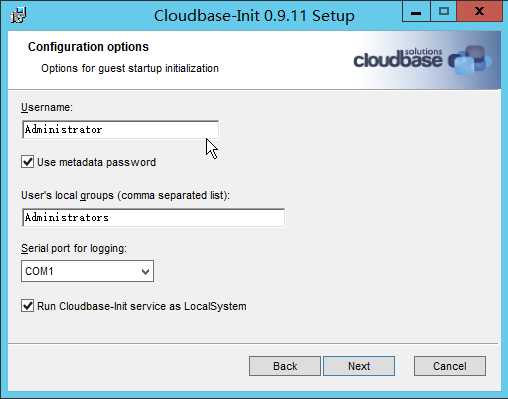The height and width of the screenshot is (399, 508).
Task: Close the setup window with the red X
Action: tap(479, 12)
